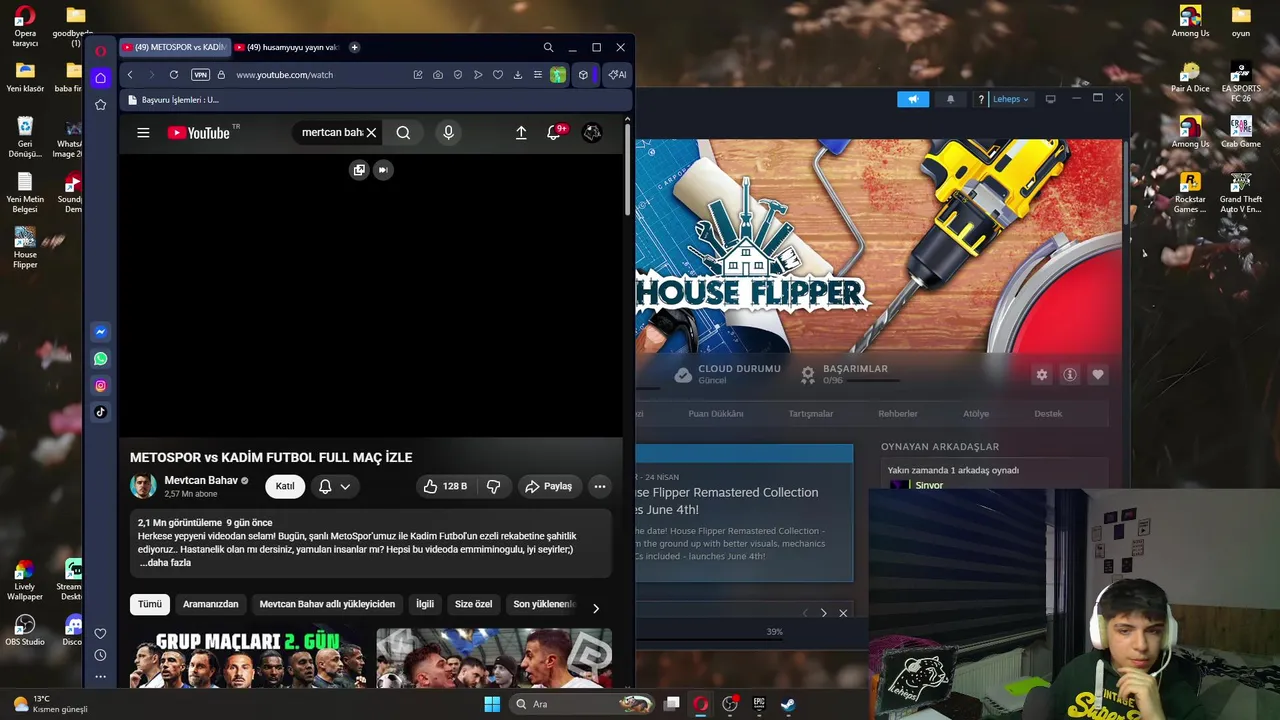The height and width of the screenshot is (720, 1280).
Task: Click the Katıl join button
Action: click(285, 486)
